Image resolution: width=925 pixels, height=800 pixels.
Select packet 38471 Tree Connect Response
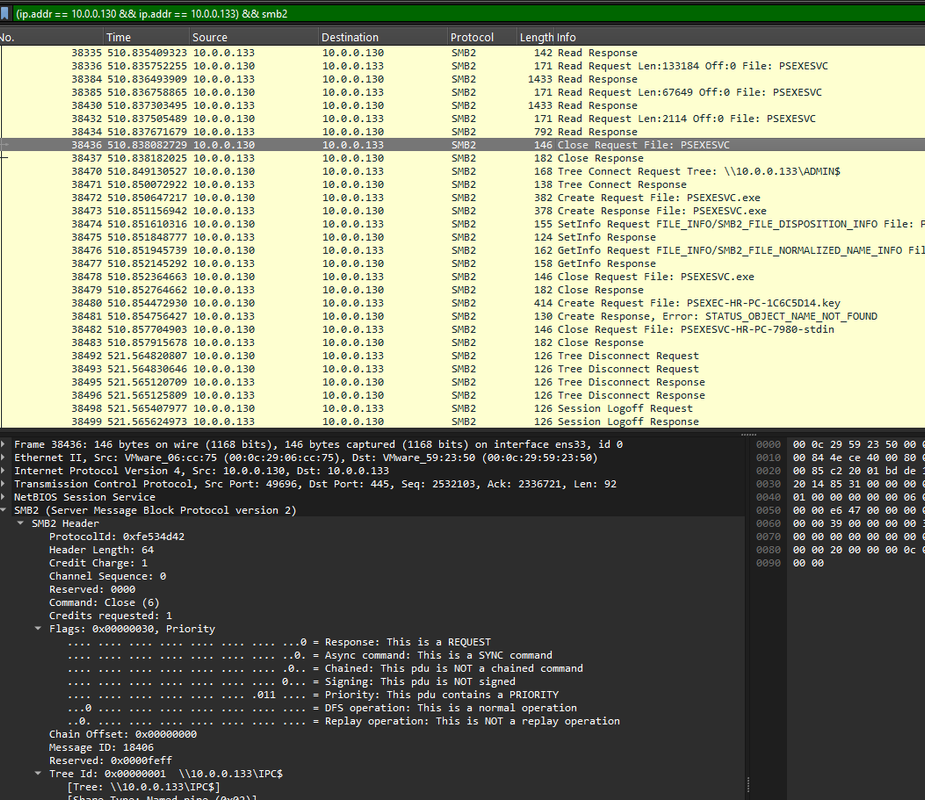[462, 184]
